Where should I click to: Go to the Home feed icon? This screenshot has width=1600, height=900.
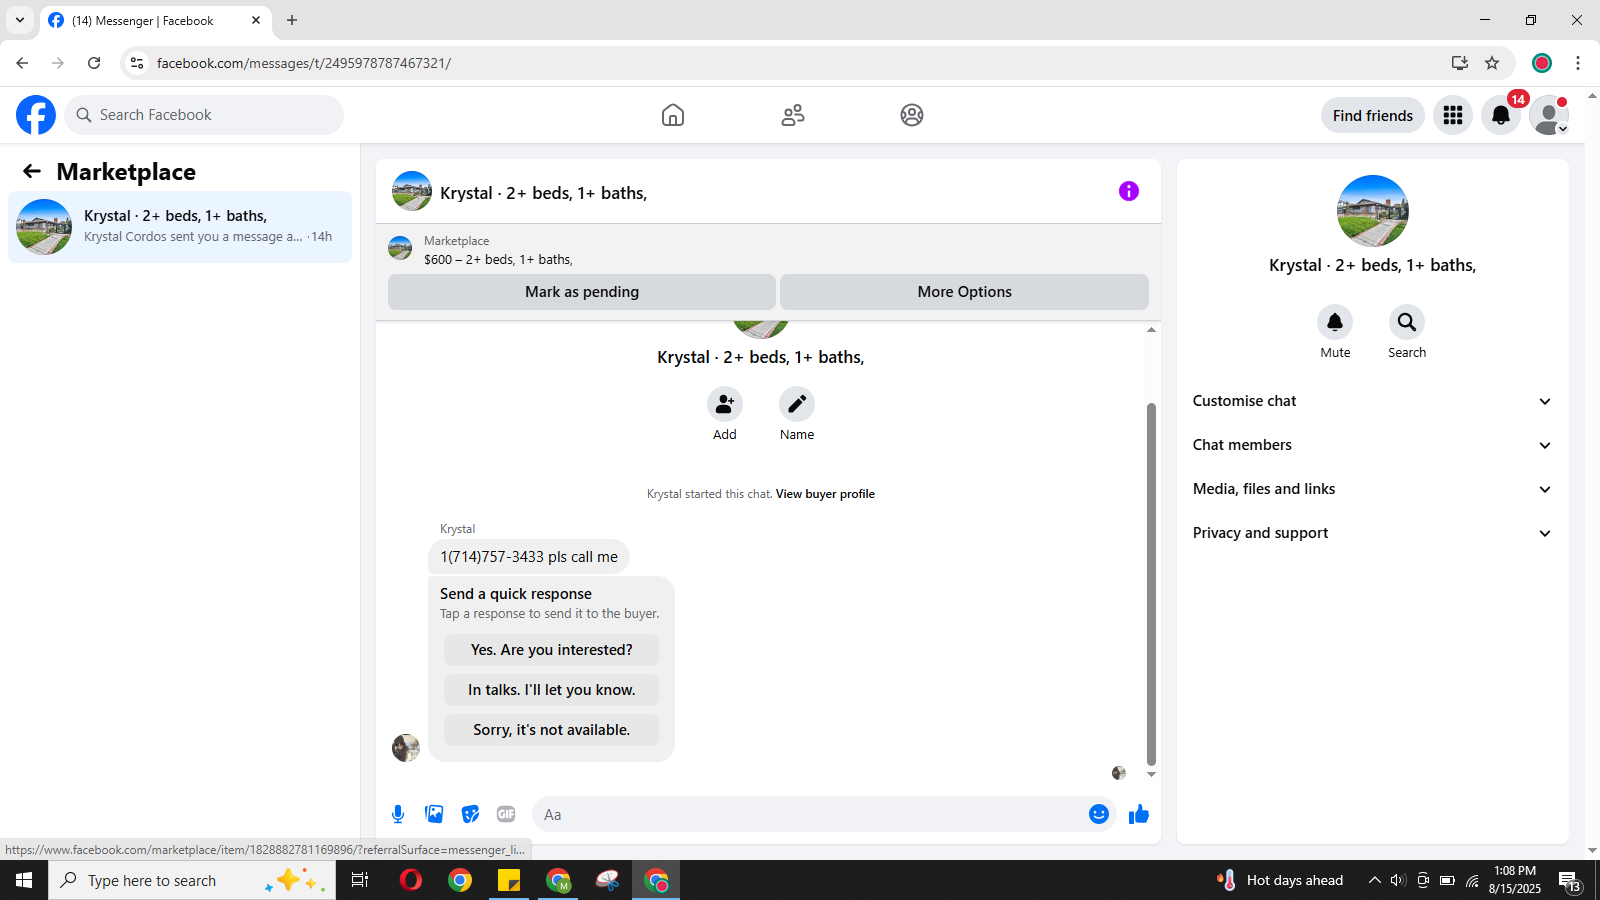coord(673,115)
